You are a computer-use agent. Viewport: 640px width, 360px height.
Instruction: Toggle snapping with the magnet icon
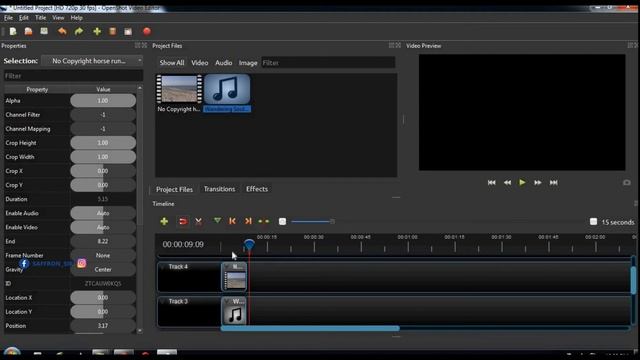[x=182, y=221]
